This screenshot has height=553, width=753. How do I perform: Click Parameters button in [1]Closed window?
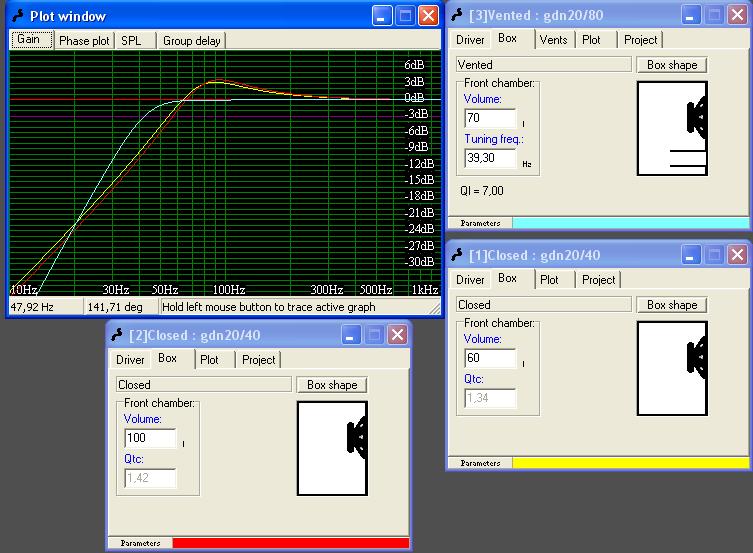480,463
